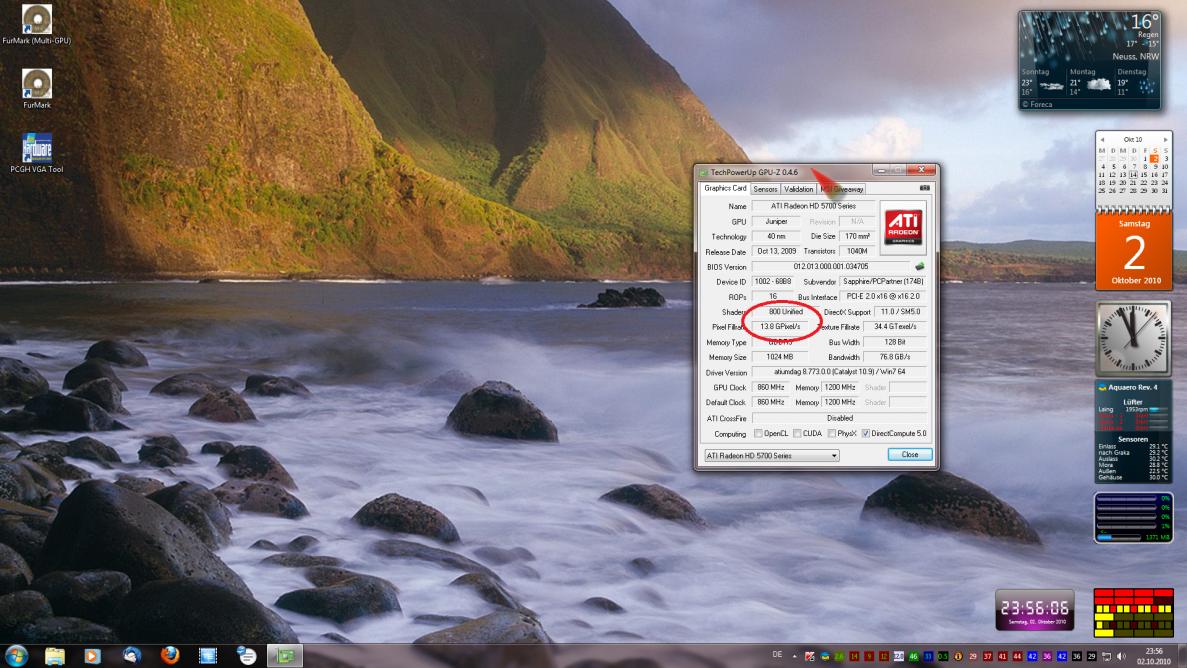The width and height of the screenshot is (1187, 668).
Task: Click the Shaders value 800 Unified
Action: coord(785,312)
